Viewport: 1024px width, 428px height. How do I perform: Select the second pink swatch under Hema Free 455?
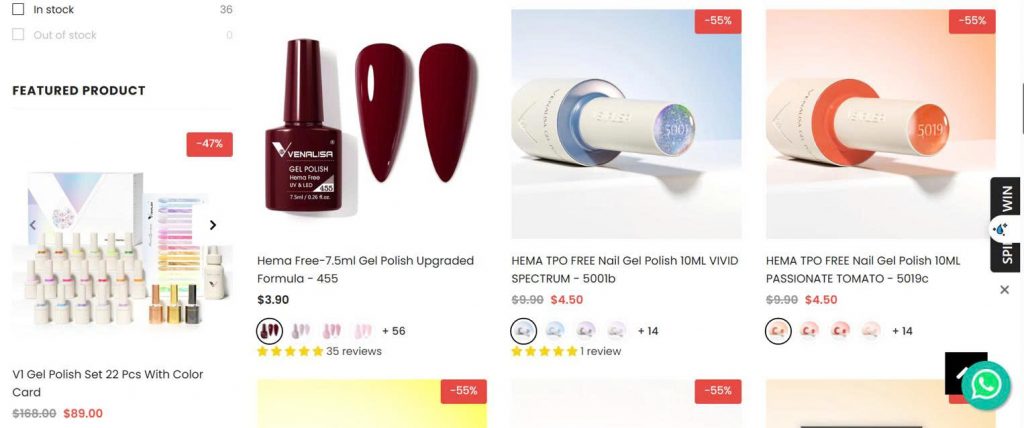click(332, 331)
